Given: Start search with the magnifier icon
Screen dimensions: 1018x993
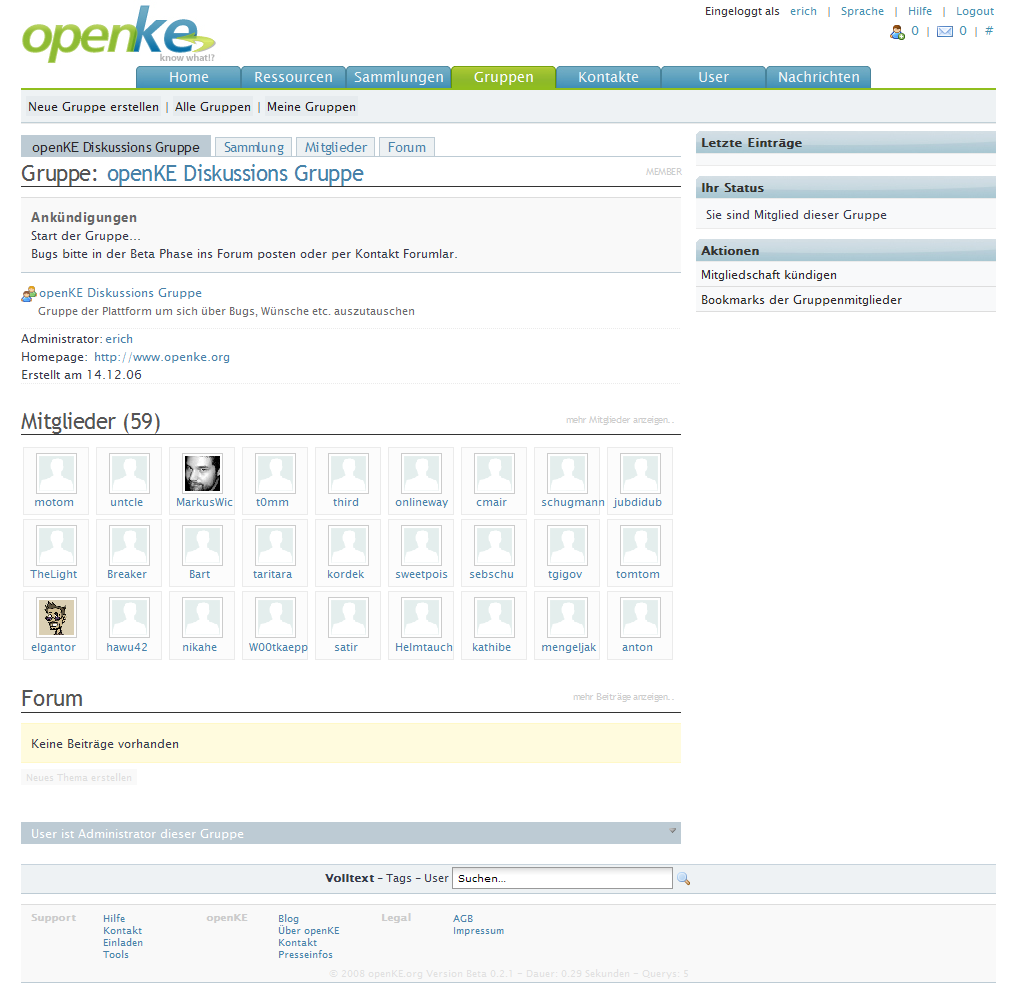Looking at the screenshot, I should pos(684,878).
